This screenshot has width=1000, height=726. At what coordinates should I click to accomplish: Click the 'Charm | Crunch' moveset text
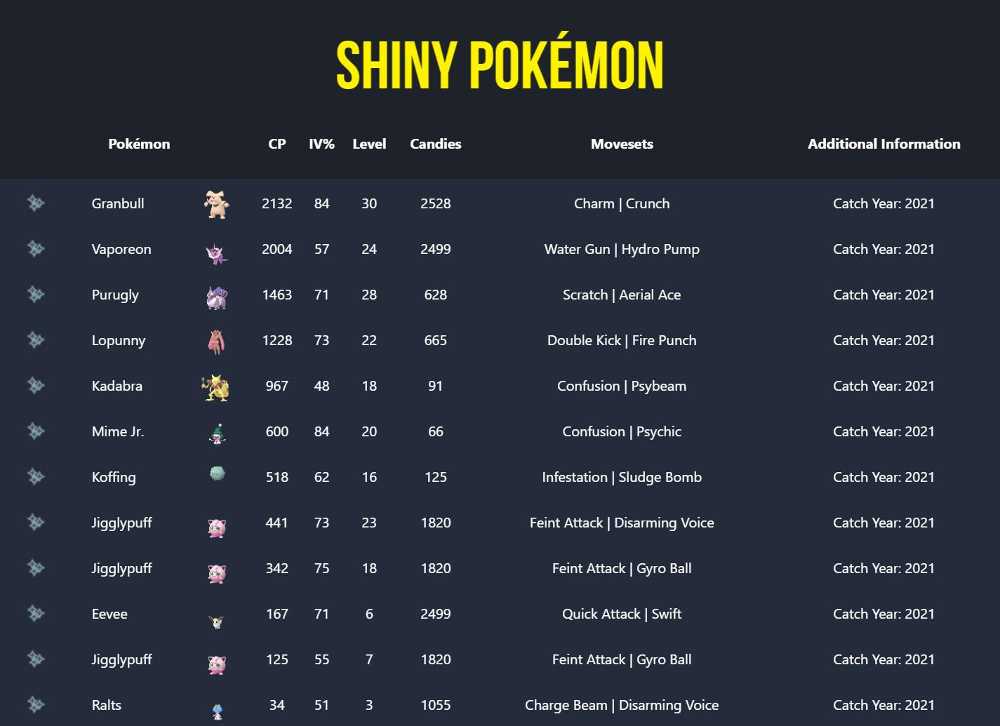tap(622, 204)
